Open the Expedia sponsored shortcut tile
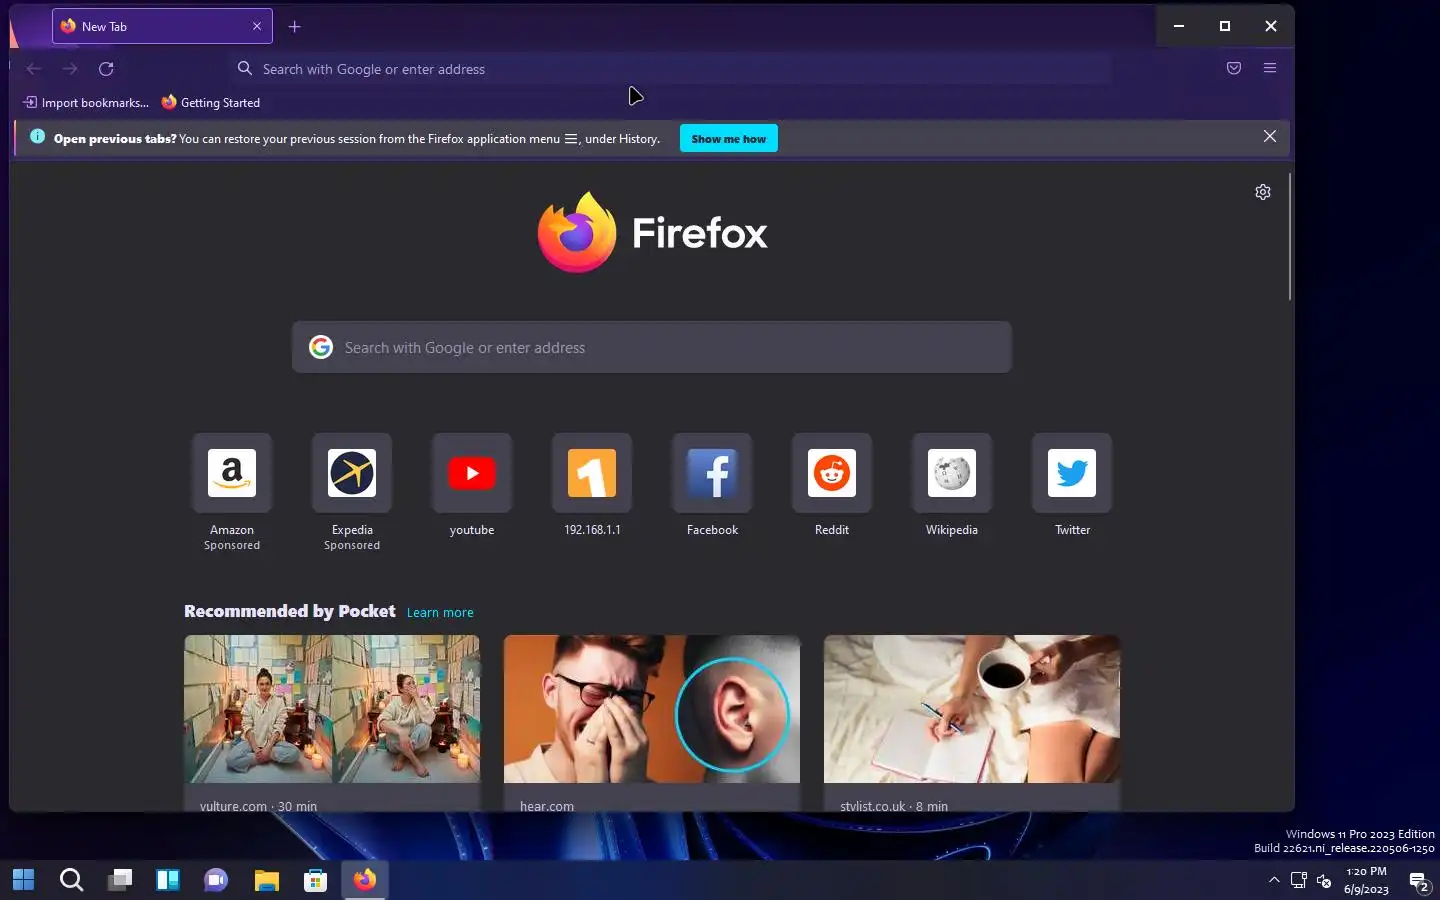 pyautogui.click(x=352, y=473)
